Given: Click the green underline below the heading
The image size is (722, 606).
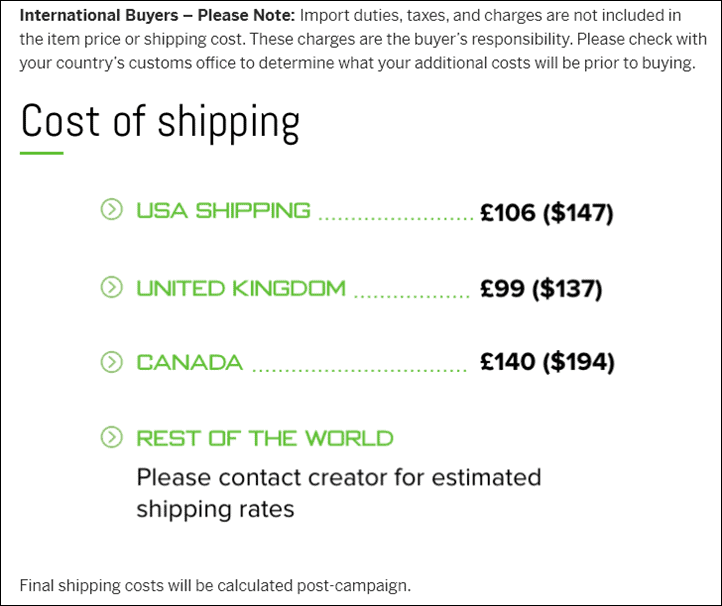Looking at the screenshot, I should pyautogui.click(x=41, y=153).
